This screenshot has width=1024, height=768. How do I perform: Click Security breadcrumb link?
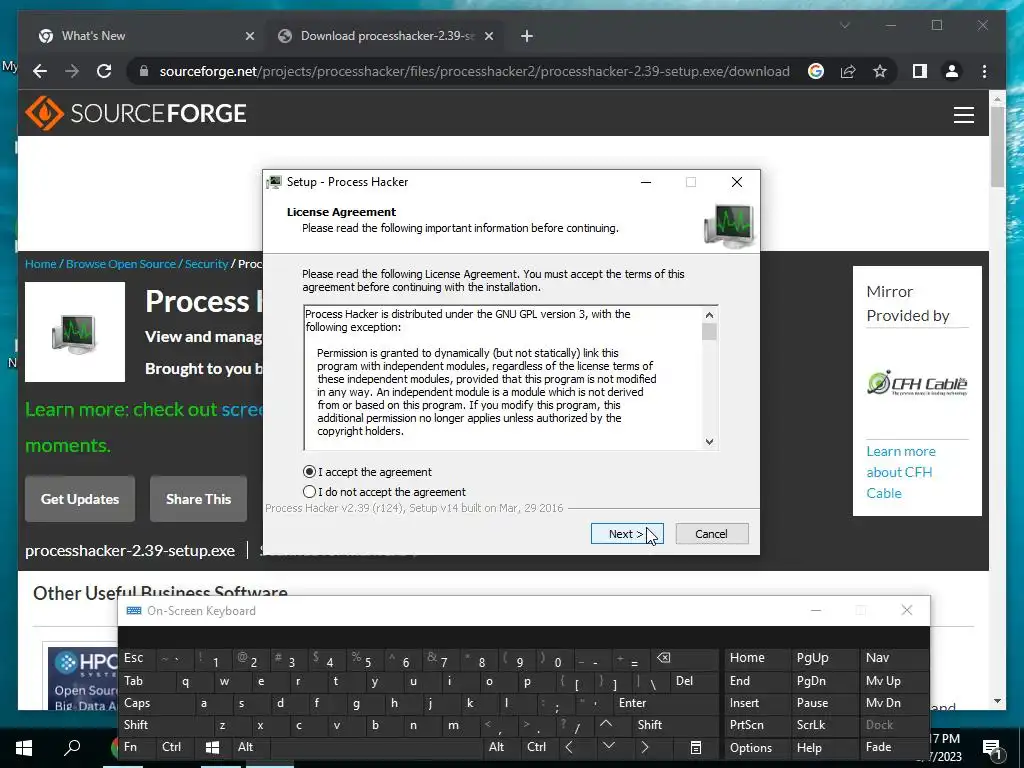pyautogui.click(x=206, y=264)
